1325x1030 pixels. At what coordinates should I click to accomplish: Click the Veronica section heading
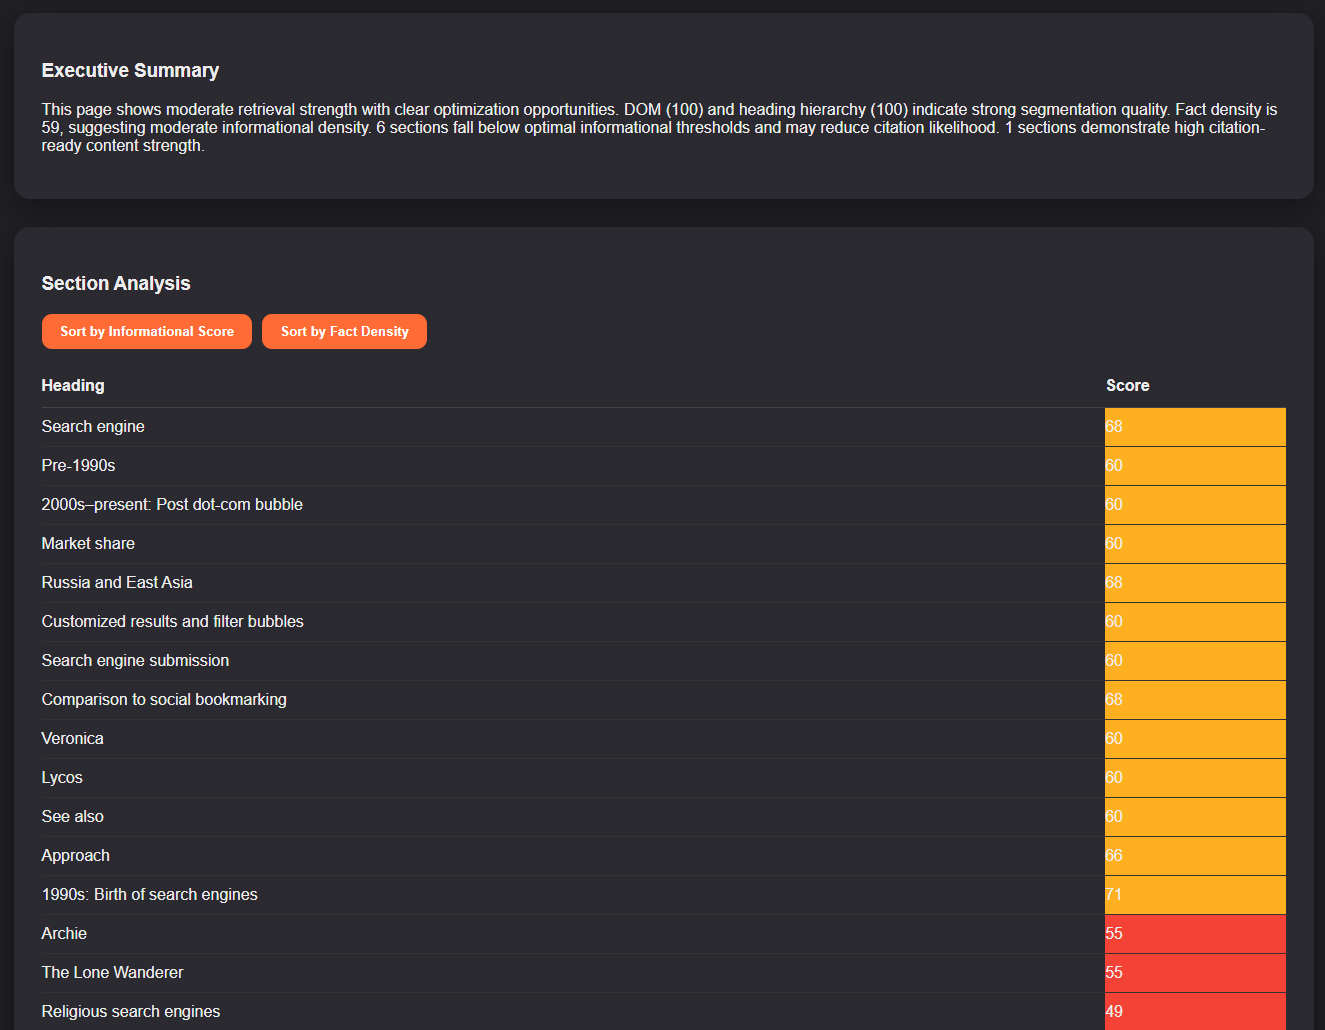tap(72, 739)
